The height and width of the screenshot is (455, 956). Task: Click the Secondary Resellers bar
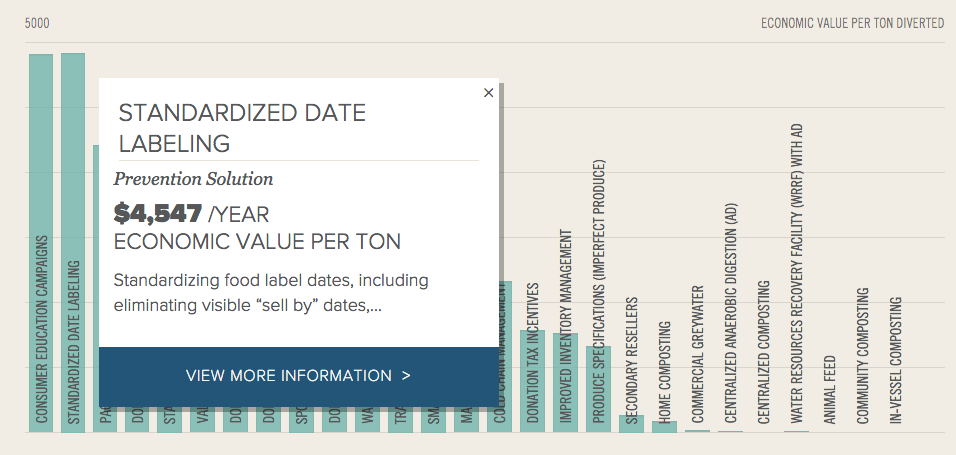[631, 423]
